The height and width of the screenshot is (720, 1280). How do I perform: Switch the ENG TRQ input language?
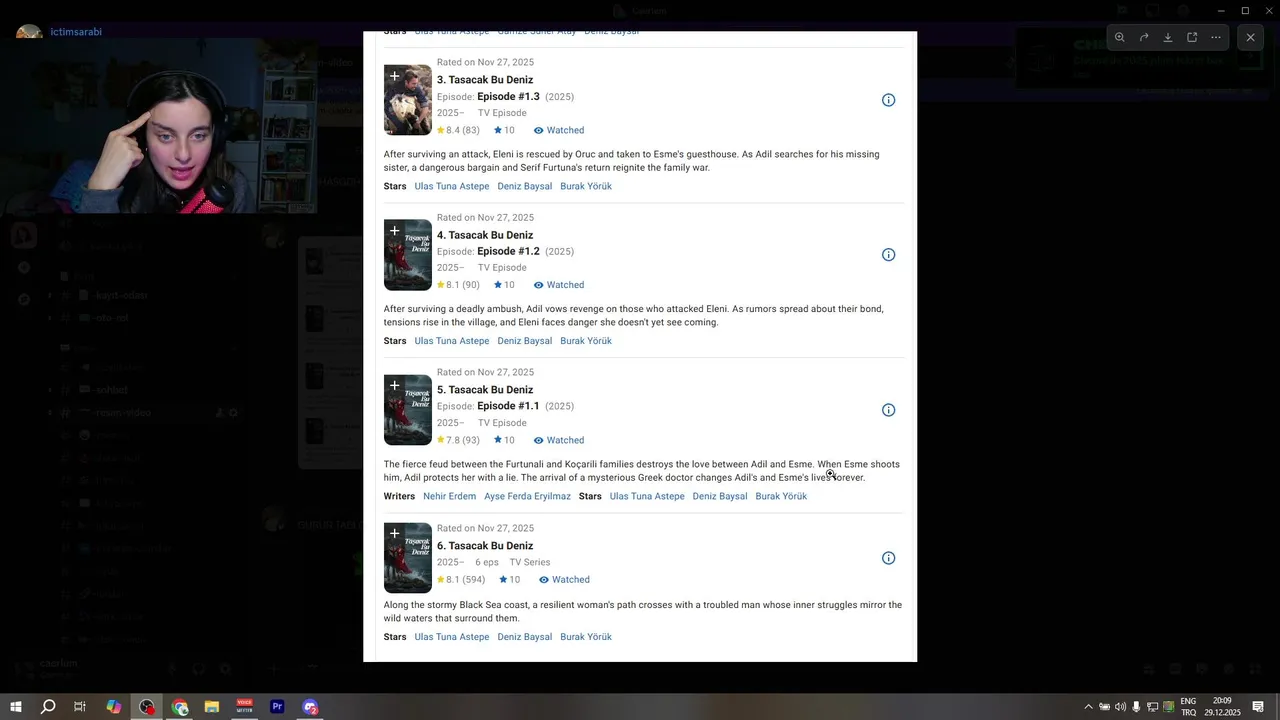(x=1188, y=707)
